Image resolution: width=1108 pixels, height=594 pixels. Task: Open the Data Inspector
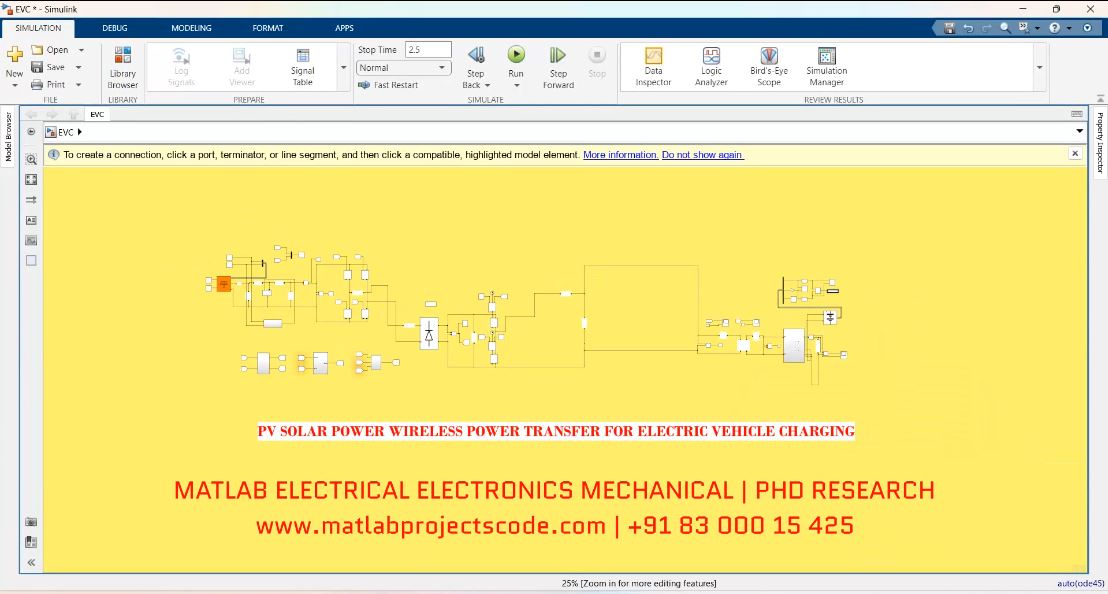tap(653, 66)
